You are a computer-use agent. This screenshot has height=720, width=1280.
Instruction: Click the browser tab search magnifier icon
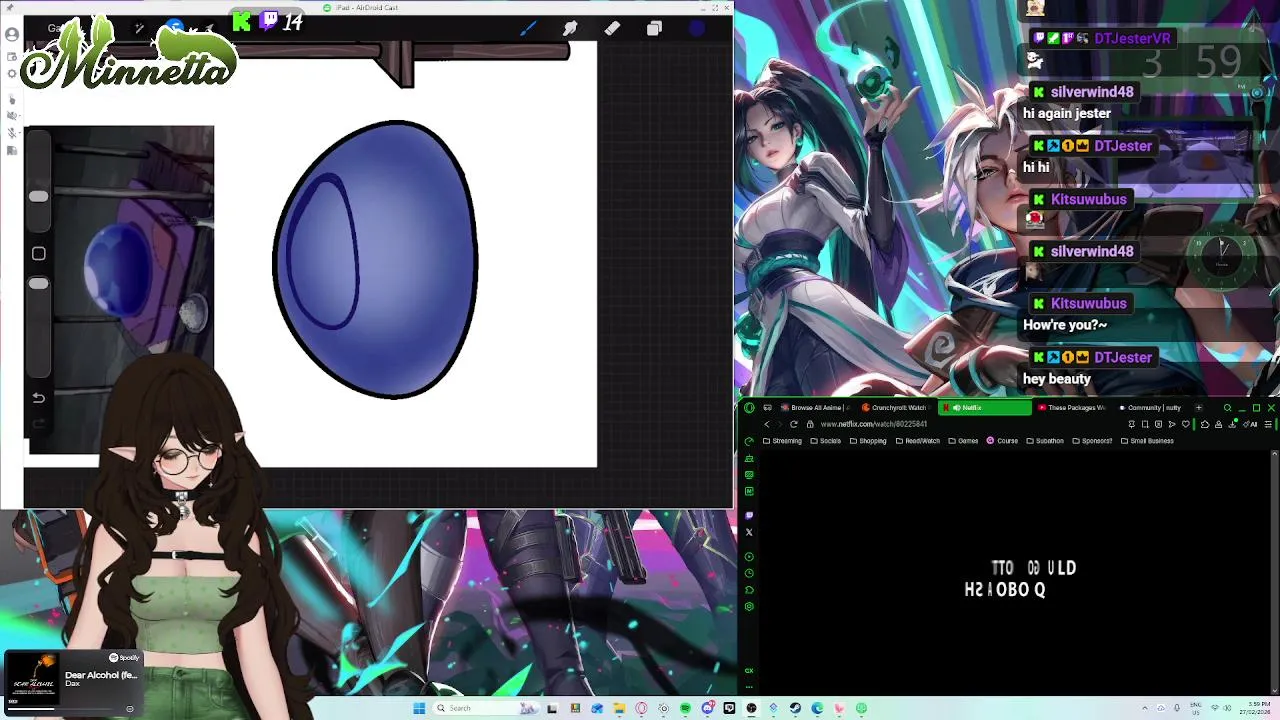pos(1227,408)
